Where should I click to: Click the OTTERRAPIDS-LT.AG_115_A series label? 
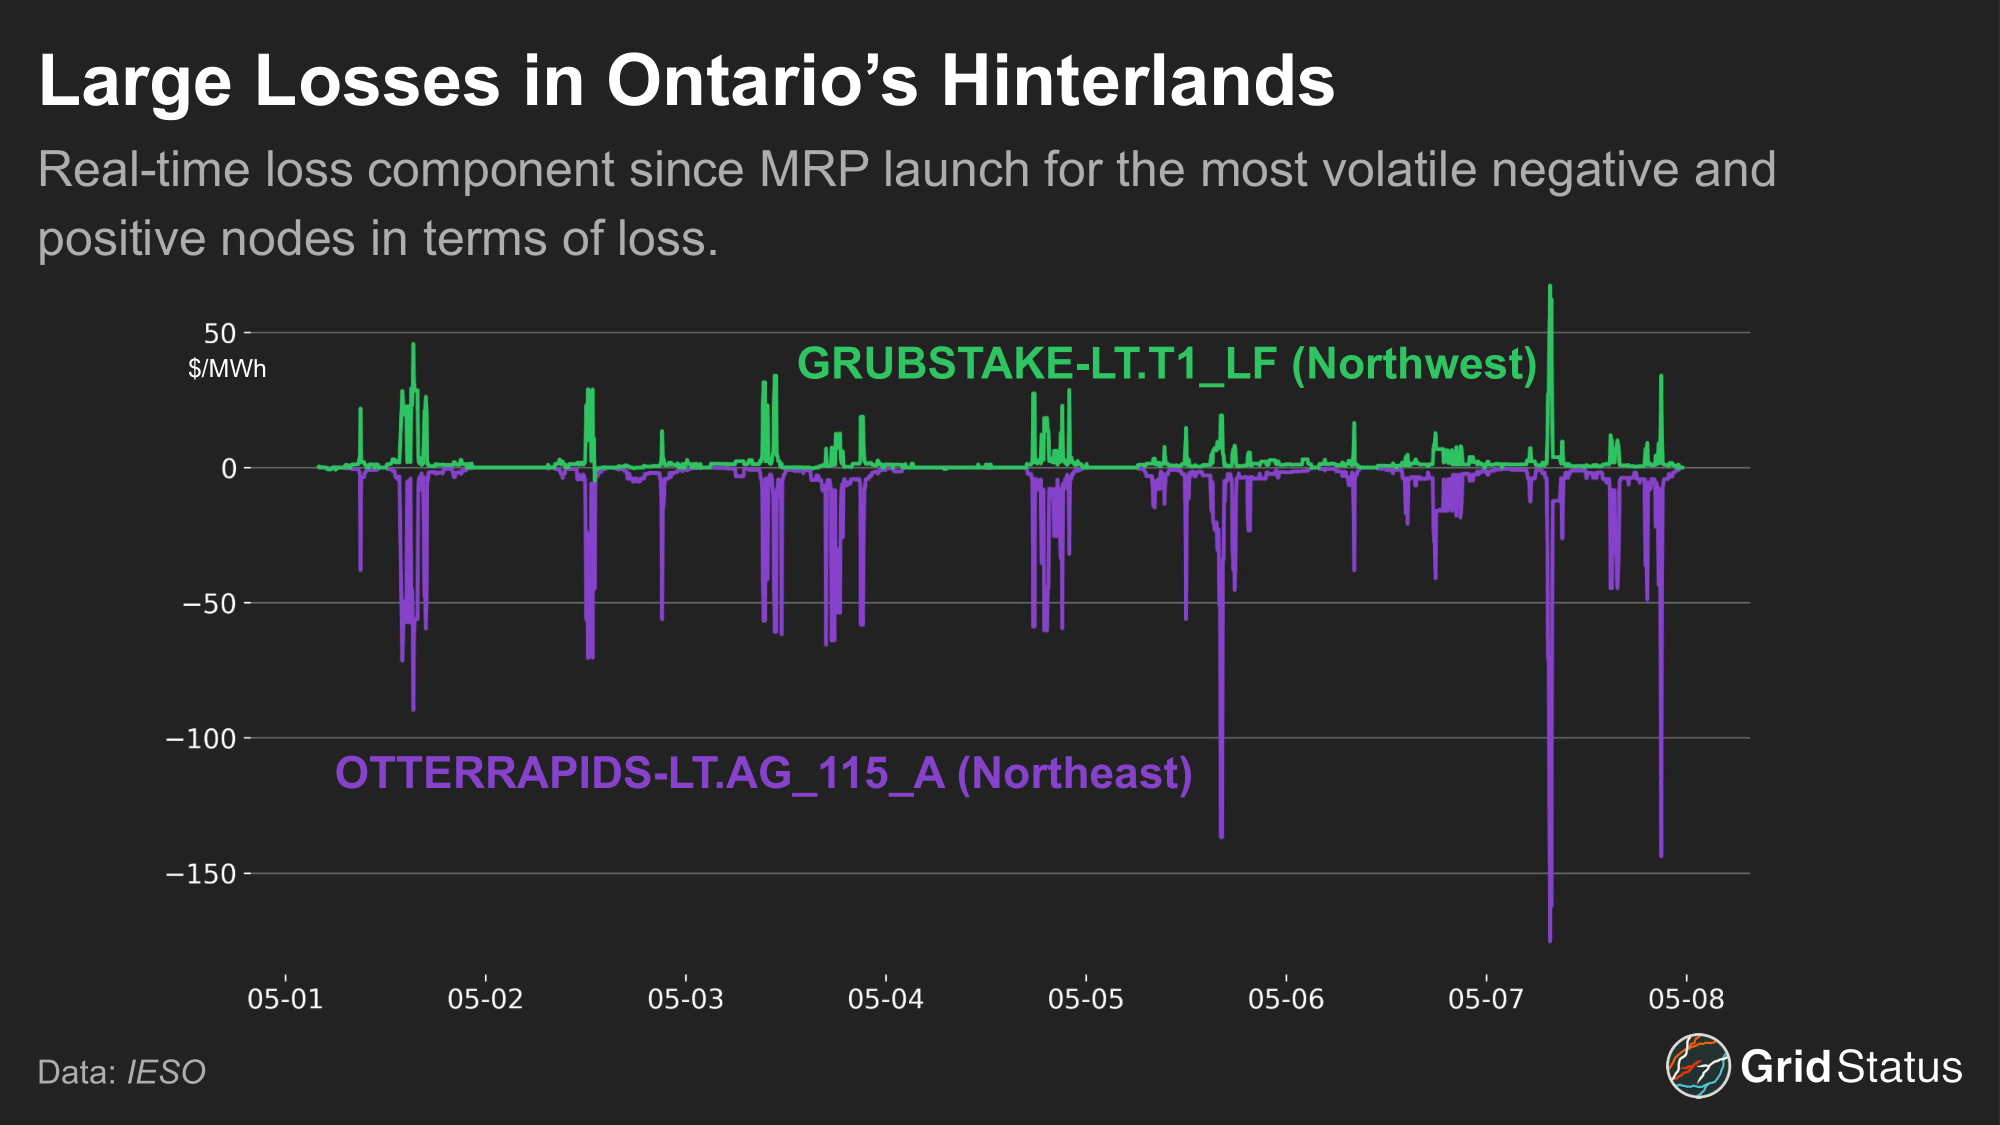763,774
